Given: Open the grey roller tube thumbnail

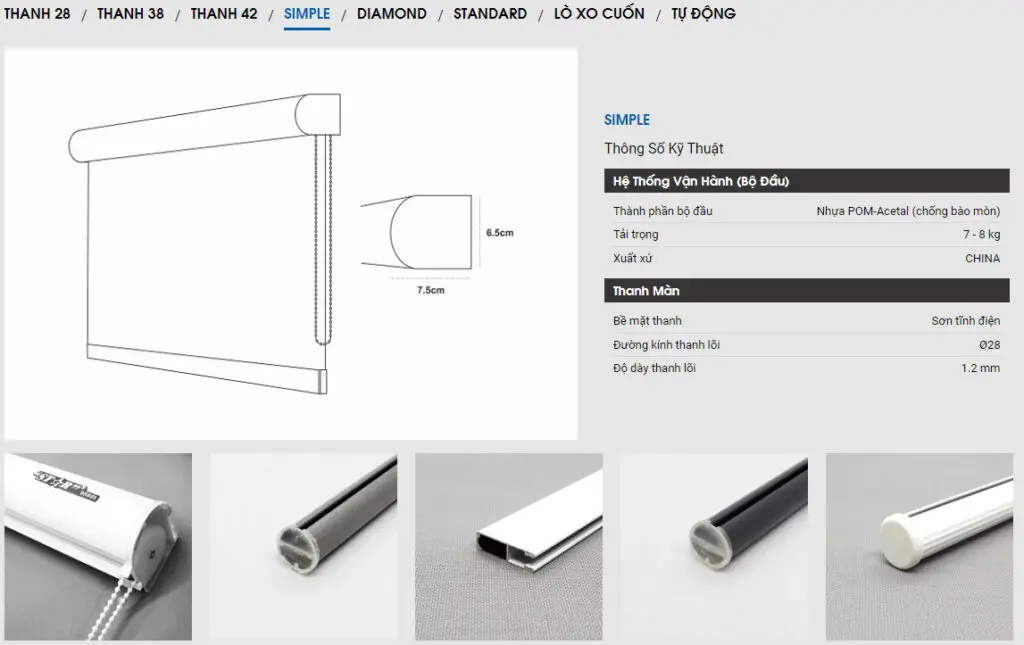Looking at the screenshot, I should click(304, 546).
